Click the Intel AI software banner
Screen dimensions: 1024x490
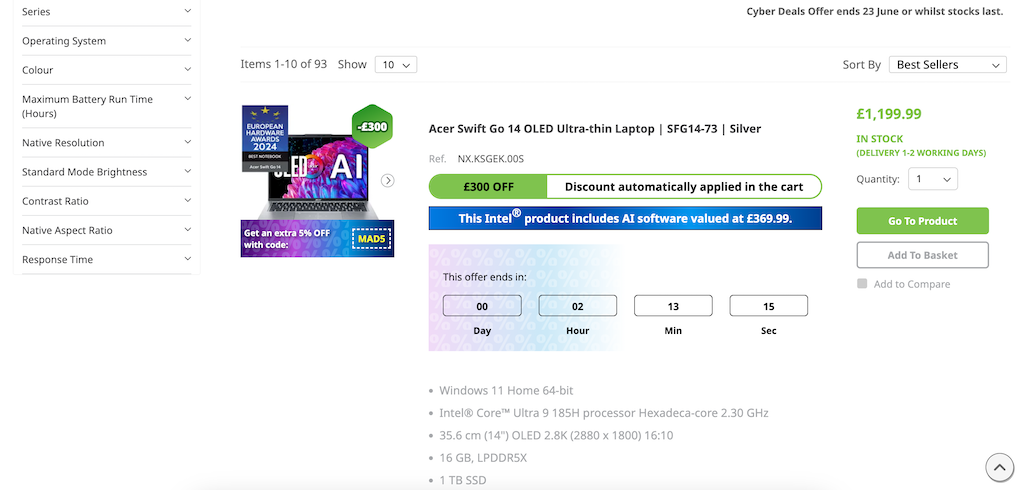click(x=625, y=218)
